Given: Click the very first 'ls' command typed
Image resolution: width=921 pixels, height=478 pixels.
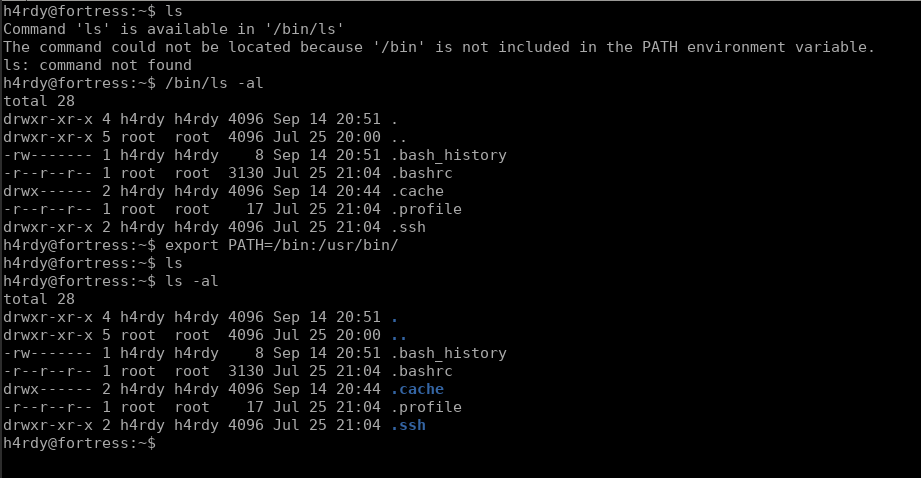Looking at the screenshot, I should click(174, 11).
